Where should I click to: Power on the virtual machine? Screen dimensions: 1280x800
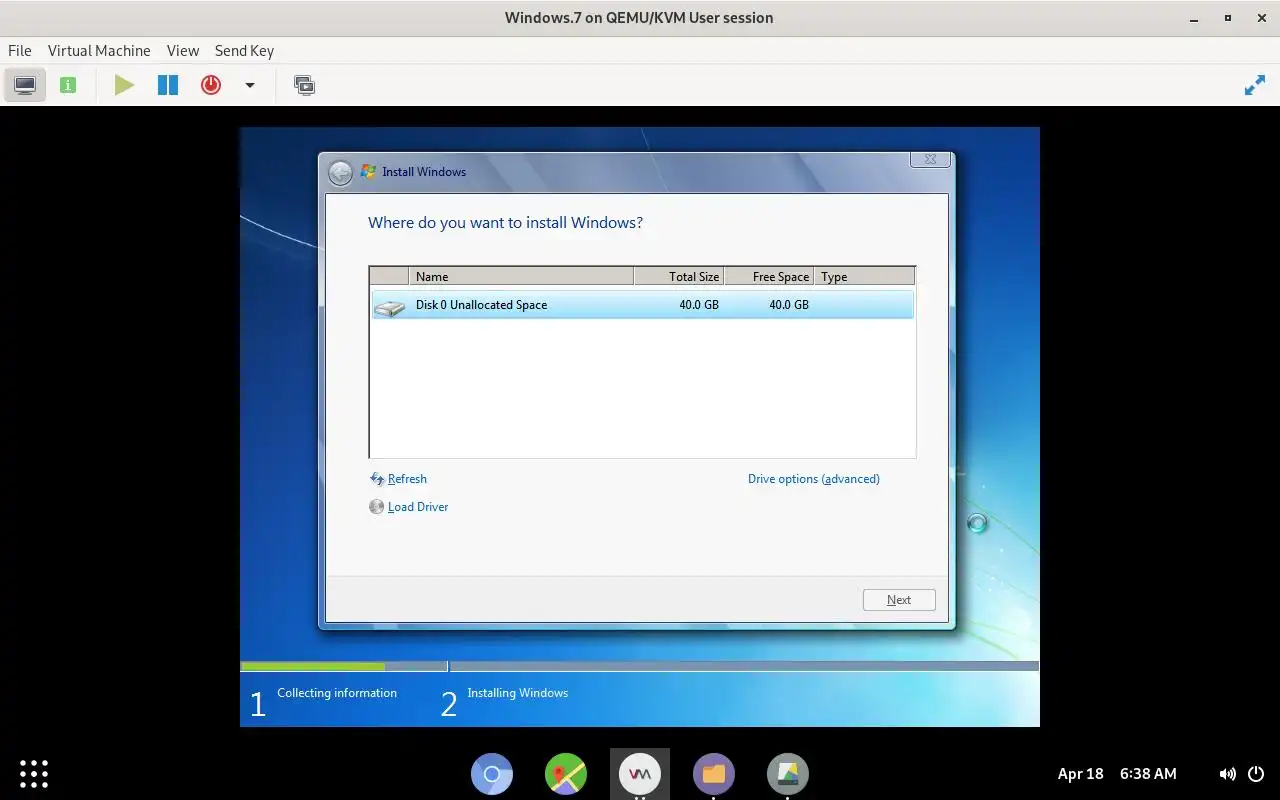click(x=124, y=85)
